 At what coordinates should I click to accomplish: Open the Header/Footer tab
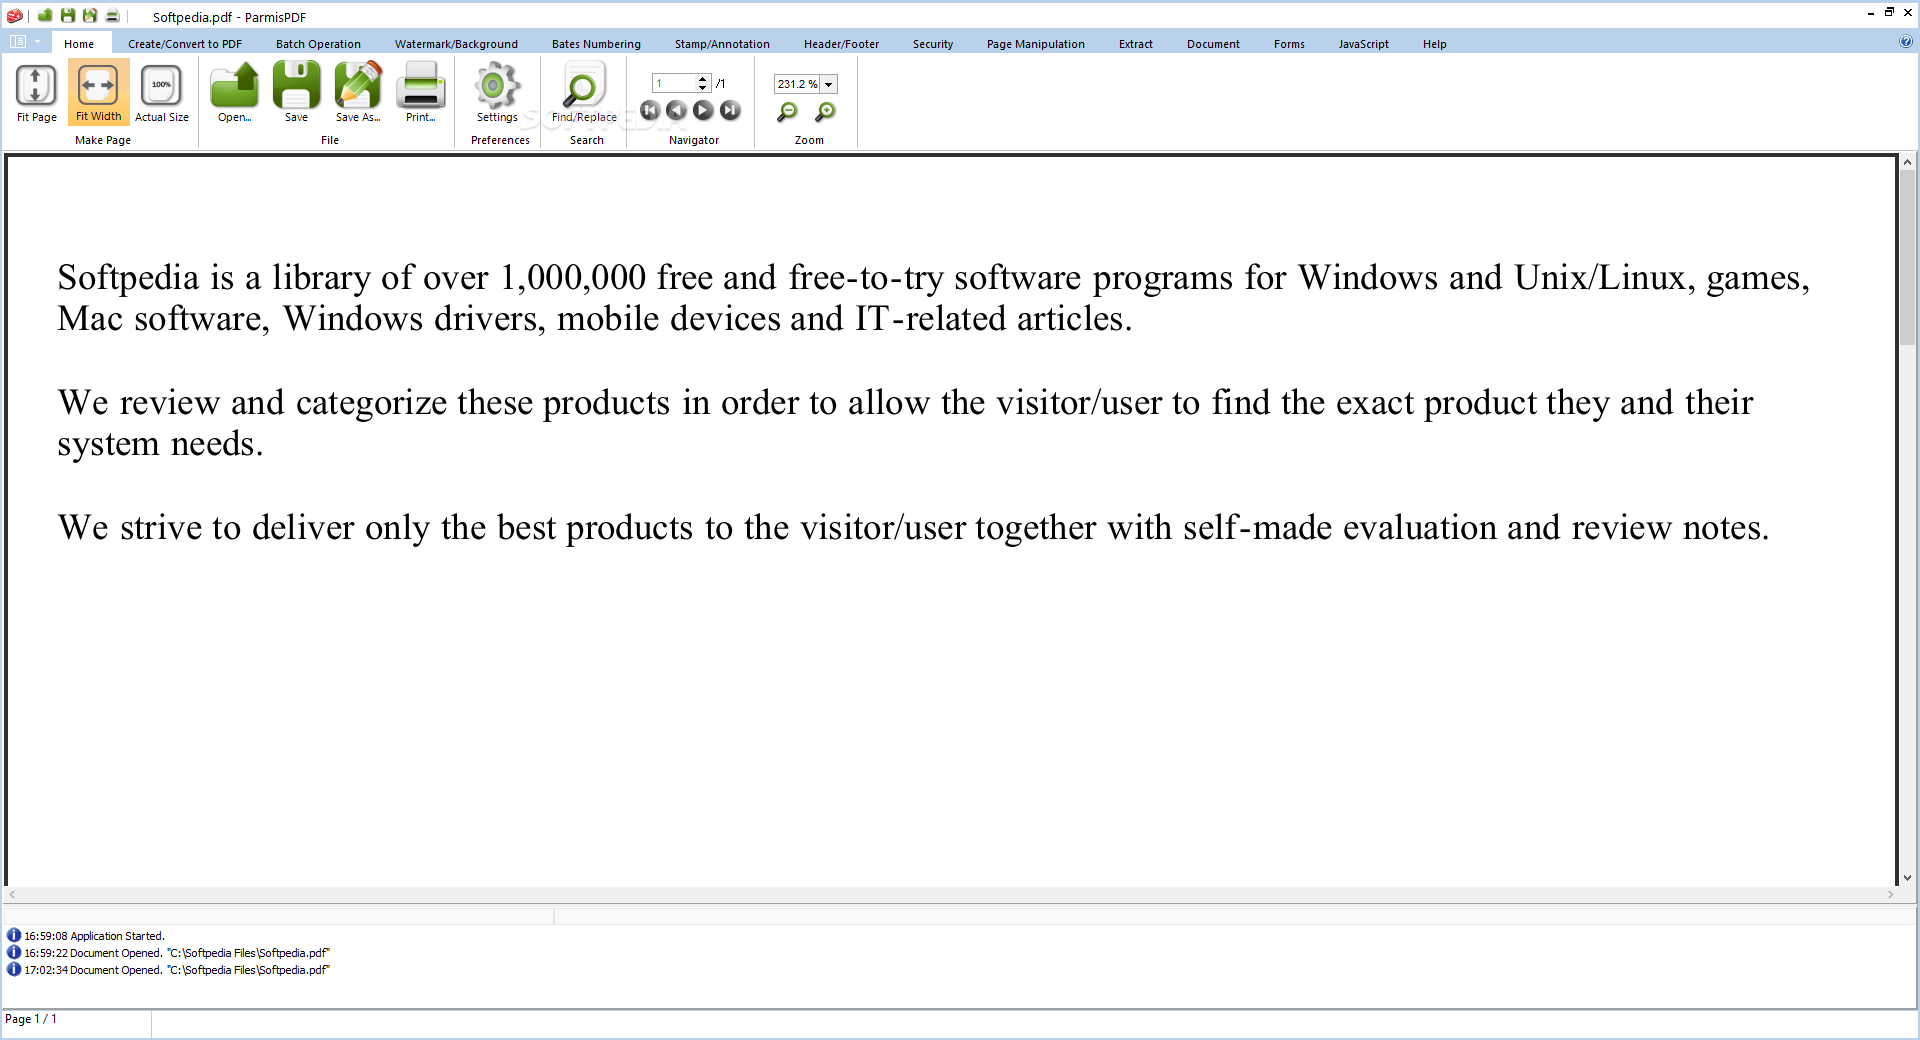[x=841, y=44]
